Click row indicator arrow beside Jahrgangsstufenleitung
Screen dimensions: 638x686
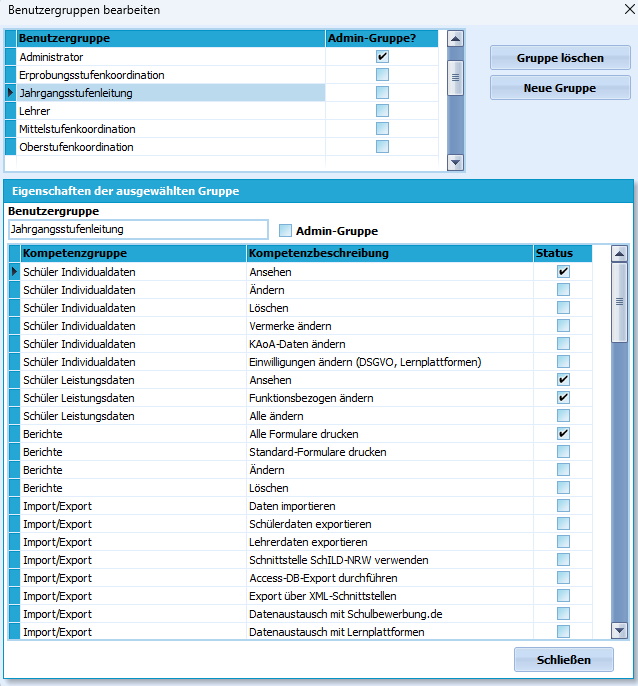(x=11, y=92)
